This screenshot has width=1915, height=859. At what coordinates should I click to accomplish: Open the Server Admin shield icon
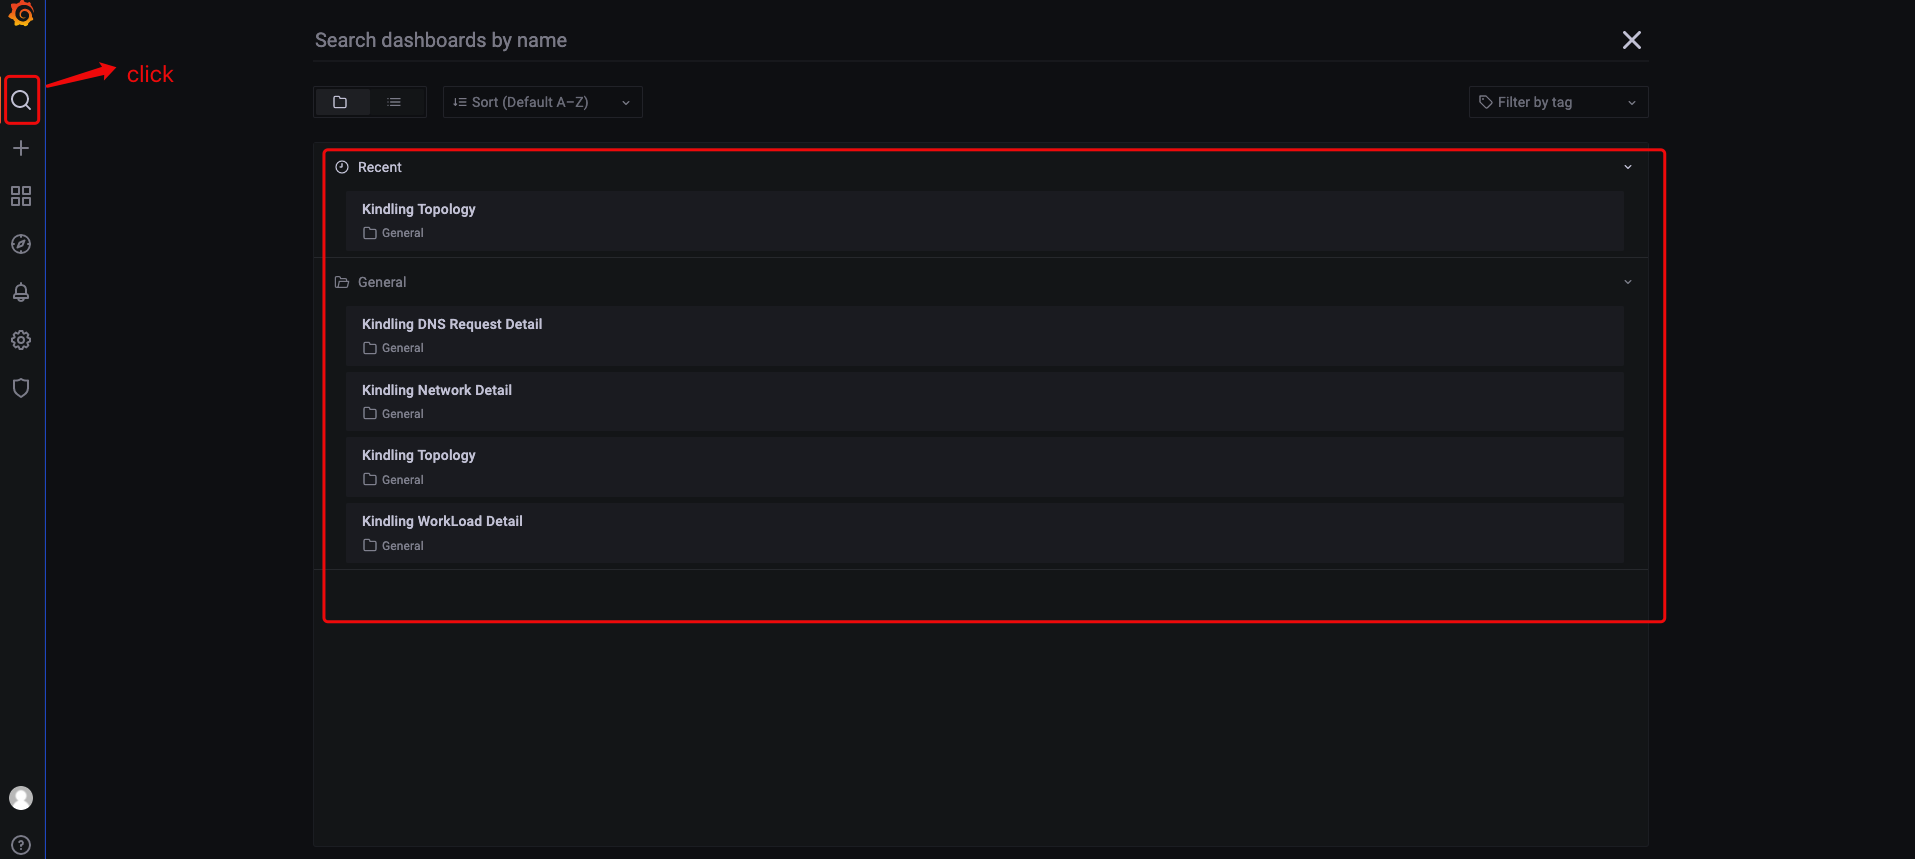click(21, 388)
